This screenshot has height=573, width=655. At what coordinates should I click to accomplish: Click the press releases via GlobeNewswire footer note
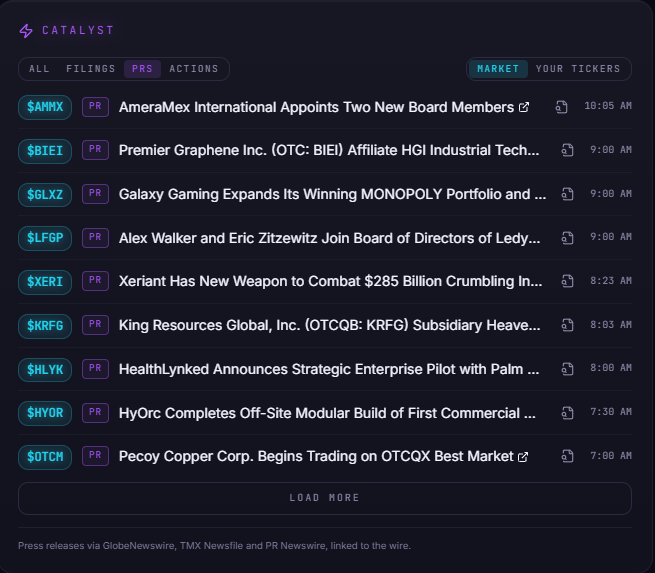(x=214, y=546)
